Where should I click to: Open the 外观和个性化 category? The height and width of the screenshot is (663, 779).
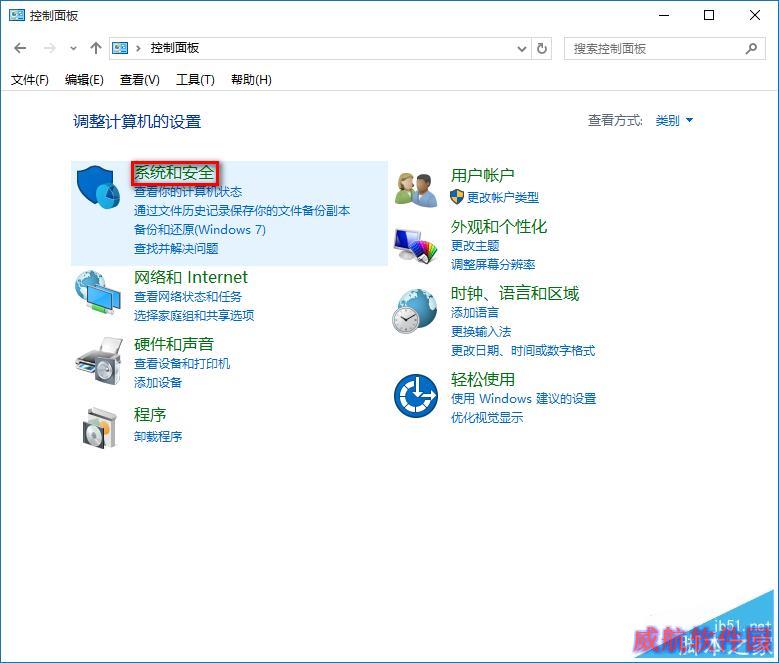pos(499,227)
